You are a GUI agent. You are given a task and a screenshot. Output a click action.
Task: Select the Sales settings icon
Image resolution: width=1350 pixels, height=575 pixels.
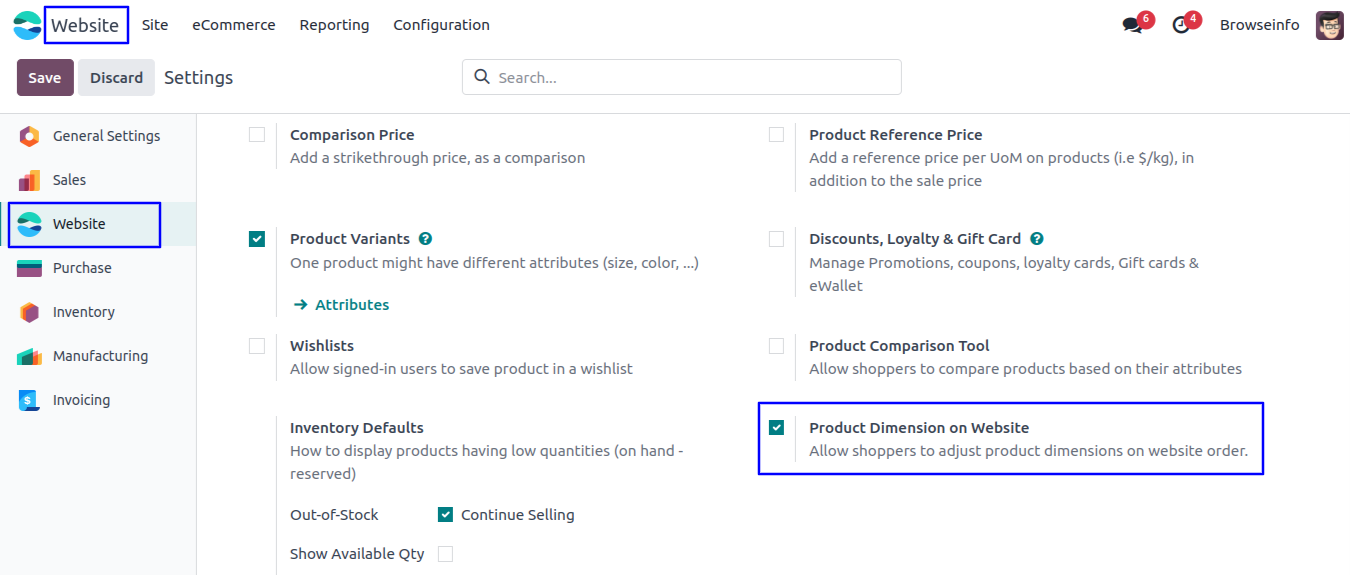tap(30, 180)
